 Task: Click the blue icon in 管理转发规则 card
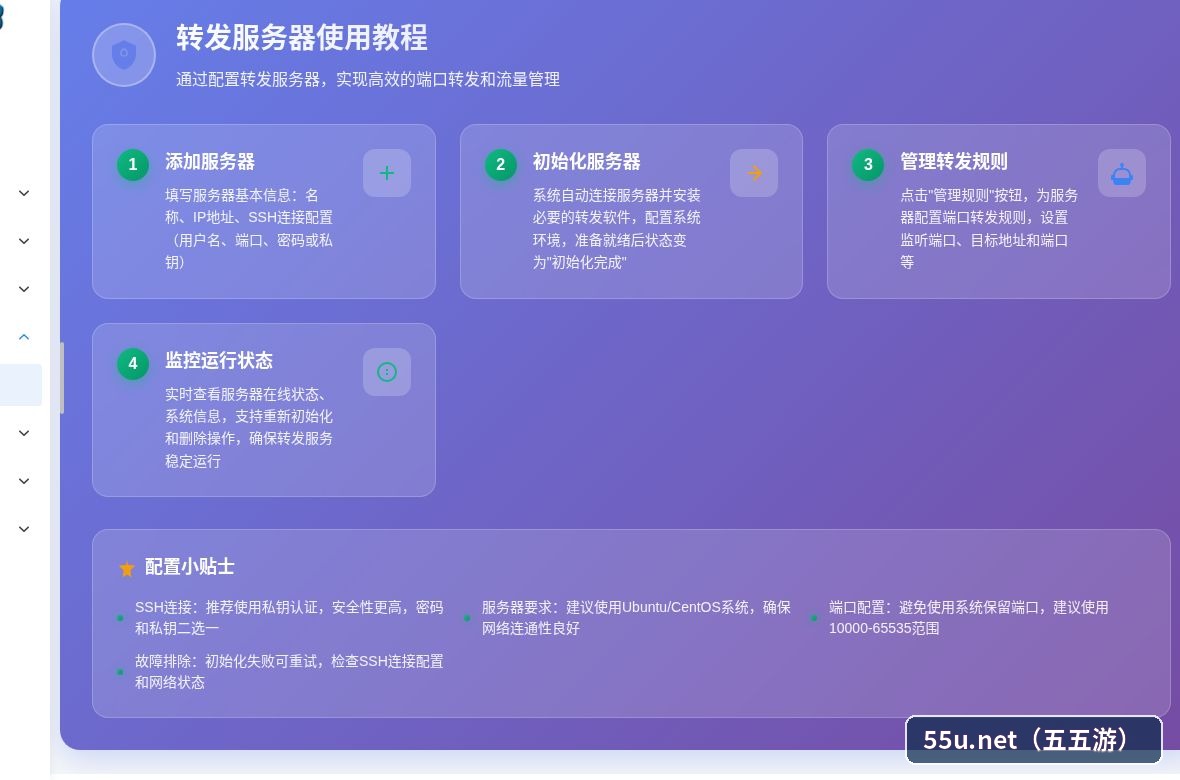(x=1121, y=173)
